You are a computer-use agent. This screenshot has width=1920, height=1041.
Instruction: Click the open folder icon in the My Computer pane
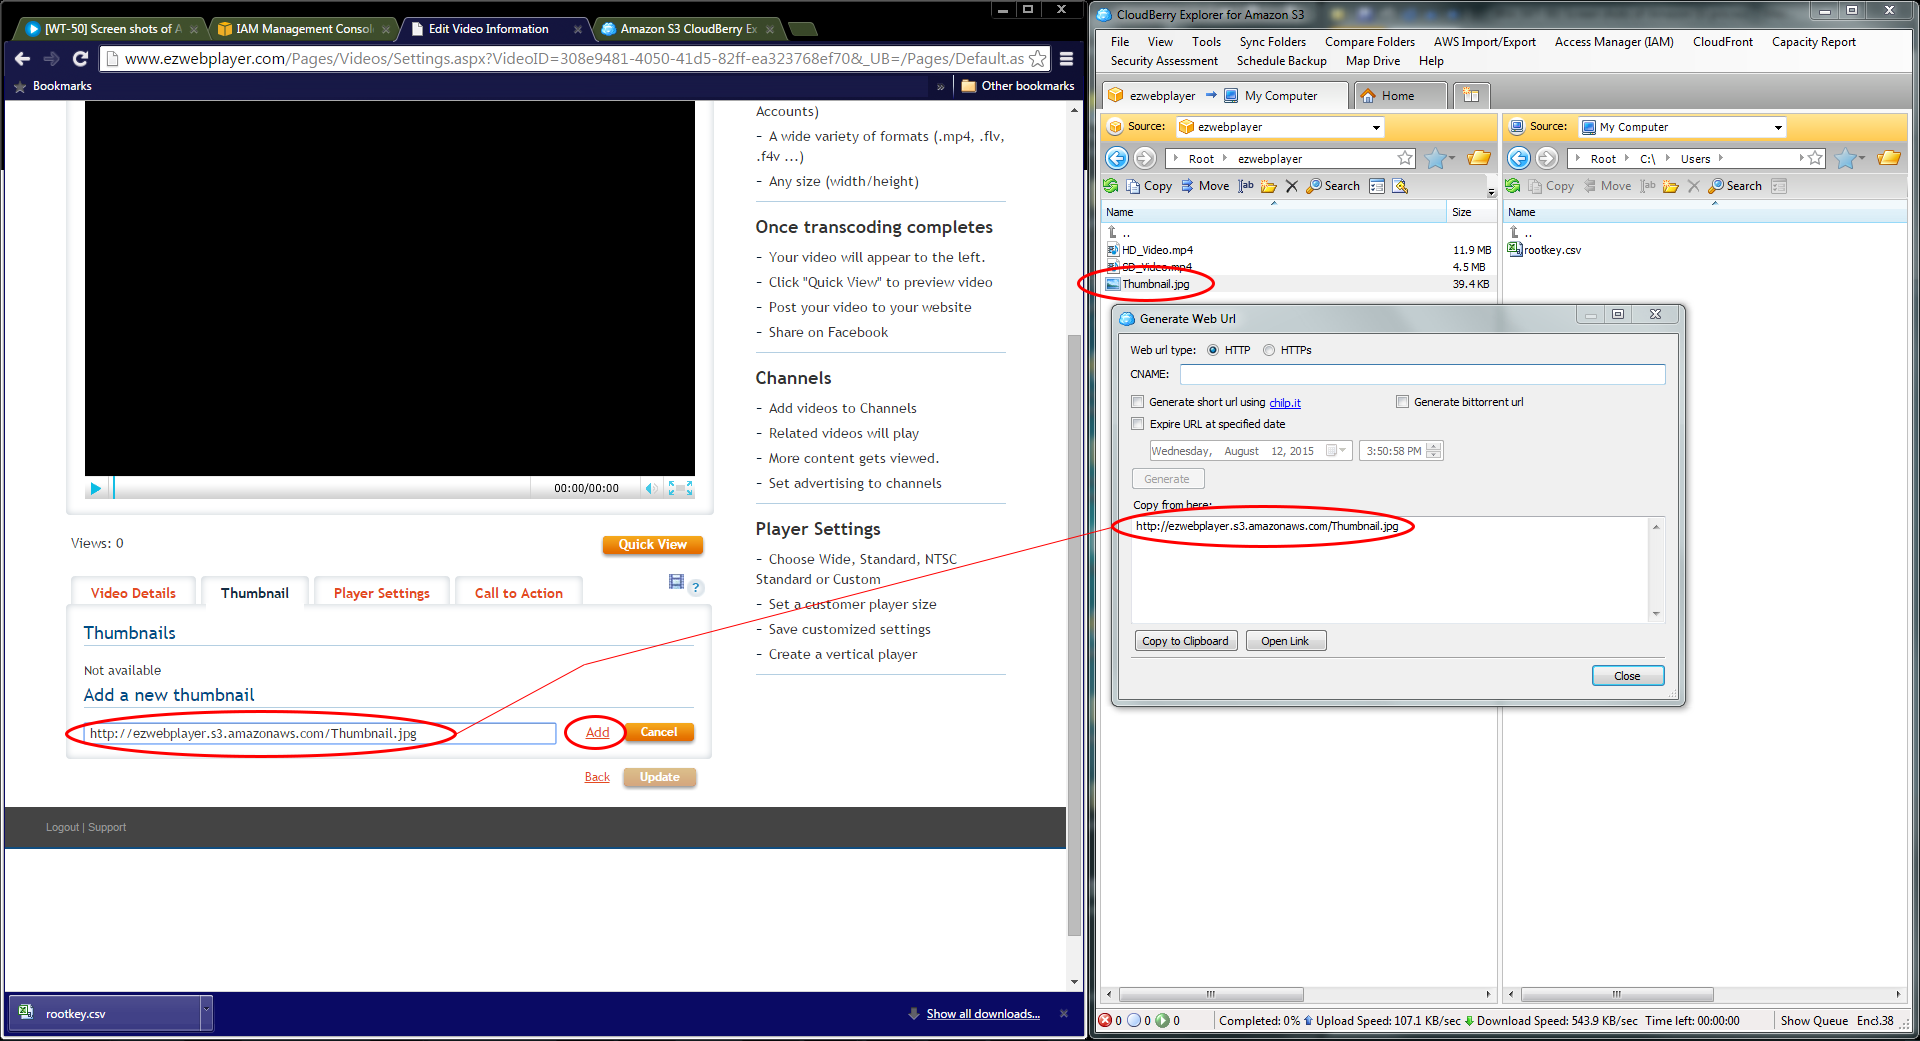[1889, 158]
